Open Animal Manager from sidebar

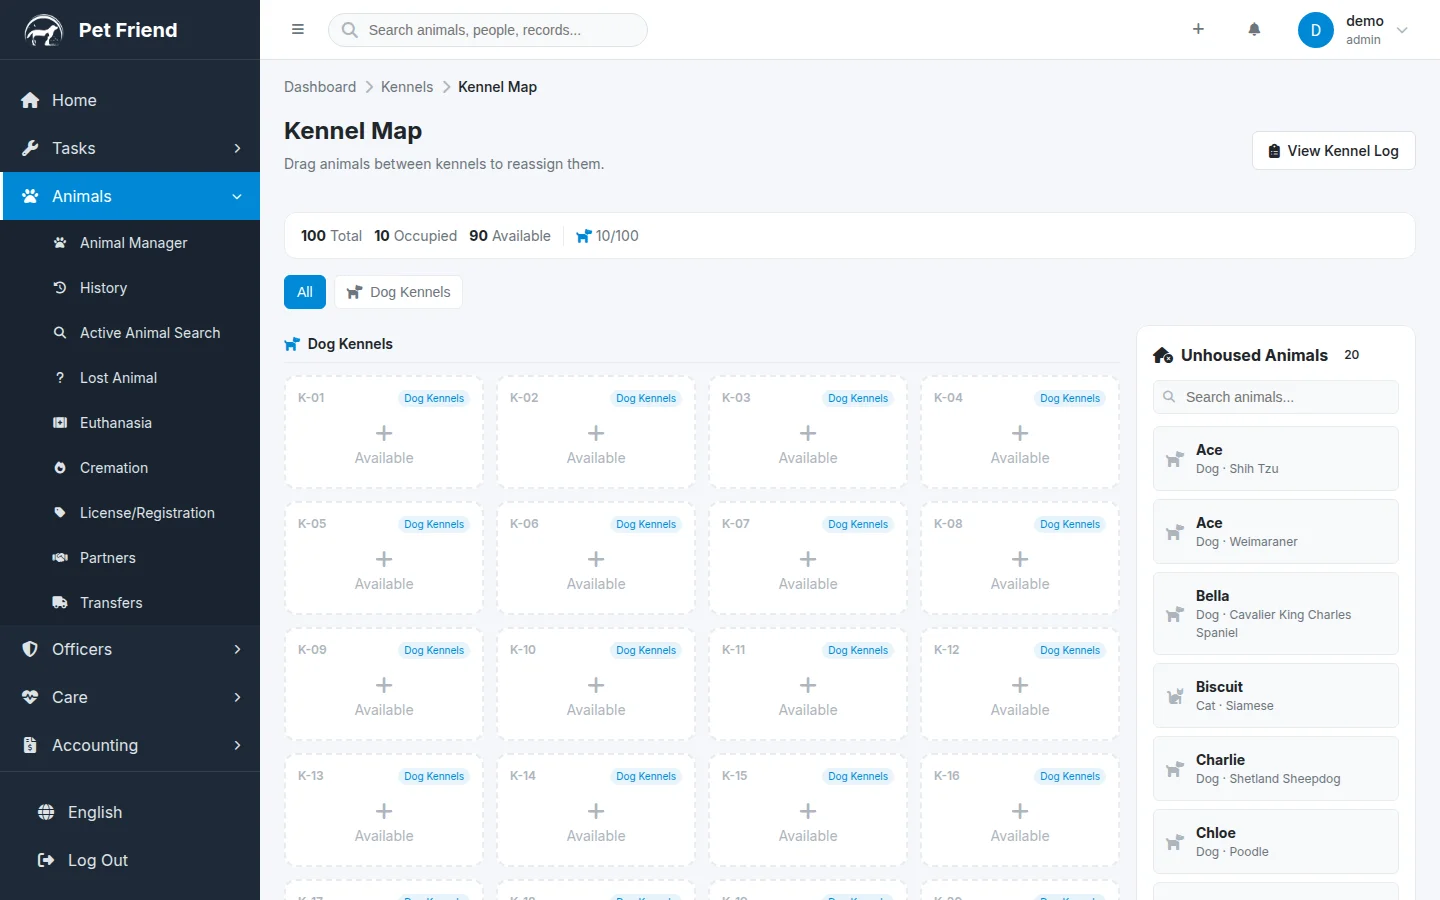point(133,243)
